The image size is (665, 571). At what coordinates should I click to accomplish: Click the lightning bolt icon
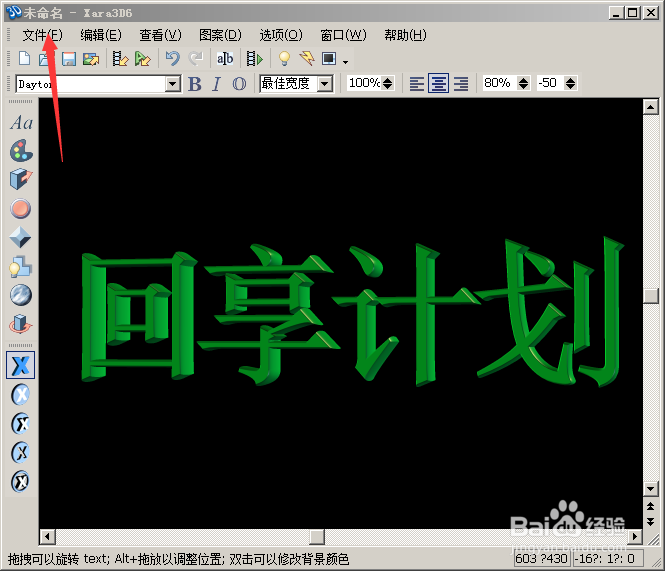coord(307,59)
